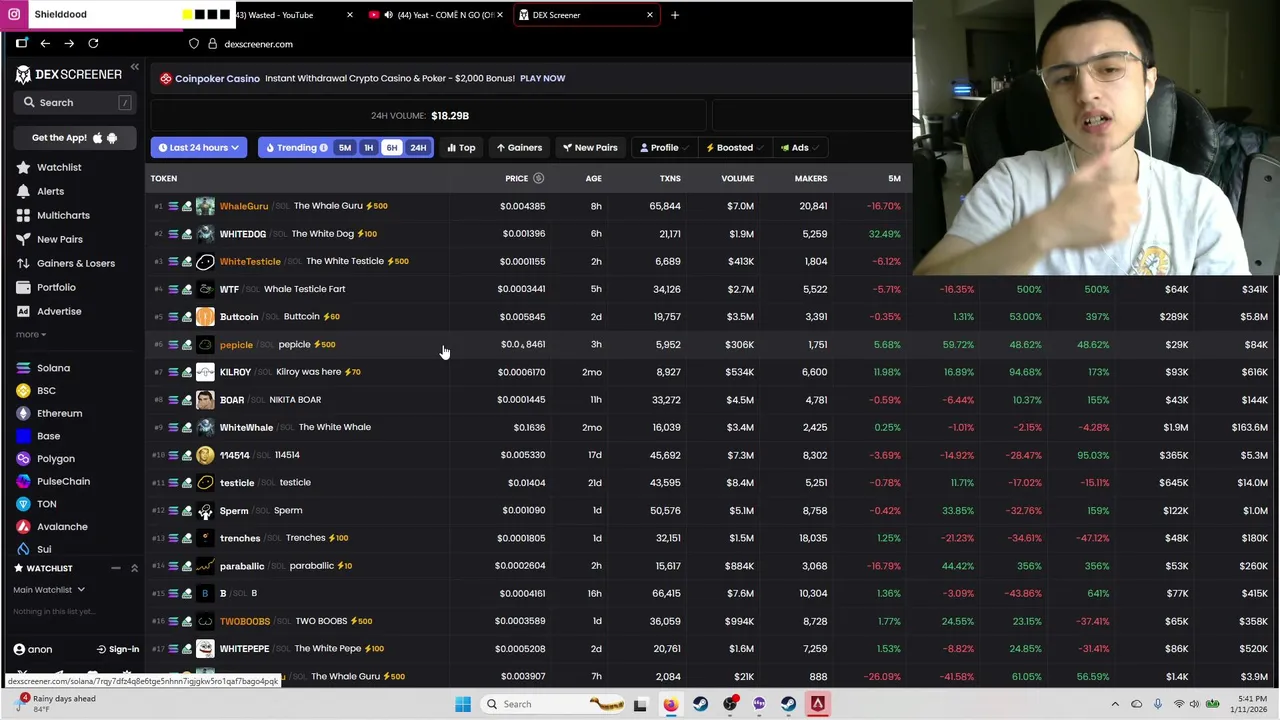The image size is (1280, 720).
Task: Click the dexscreener.com address bar
Action: point(258,44)
